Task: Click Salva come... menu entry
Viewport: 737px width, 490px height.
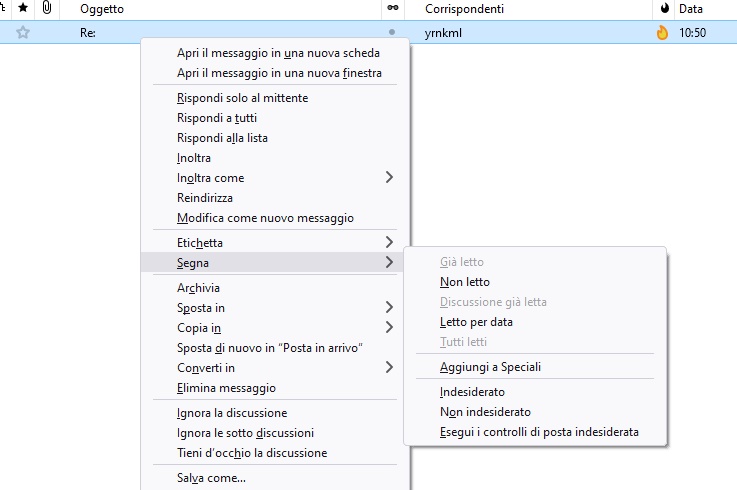Action: (275, 477)
